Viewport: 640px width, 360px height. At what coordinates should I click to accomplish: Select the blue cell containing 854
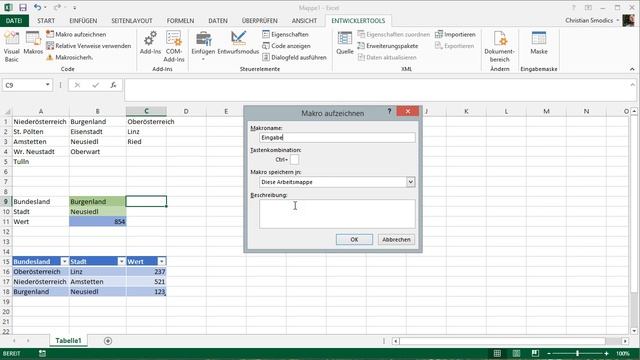(98, 222)
